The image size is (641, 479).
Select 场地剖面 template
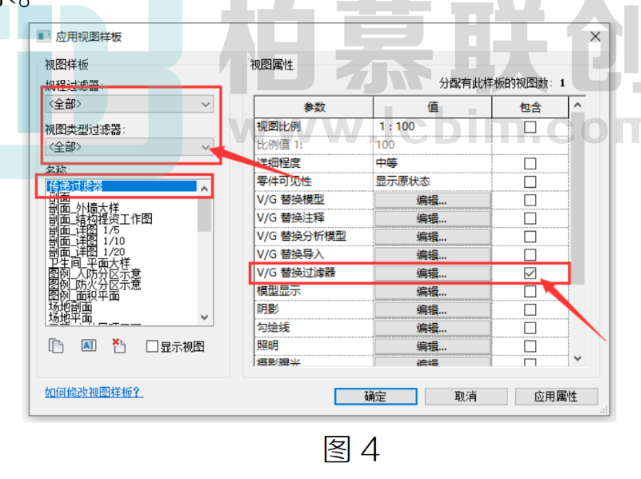[70, 307]
